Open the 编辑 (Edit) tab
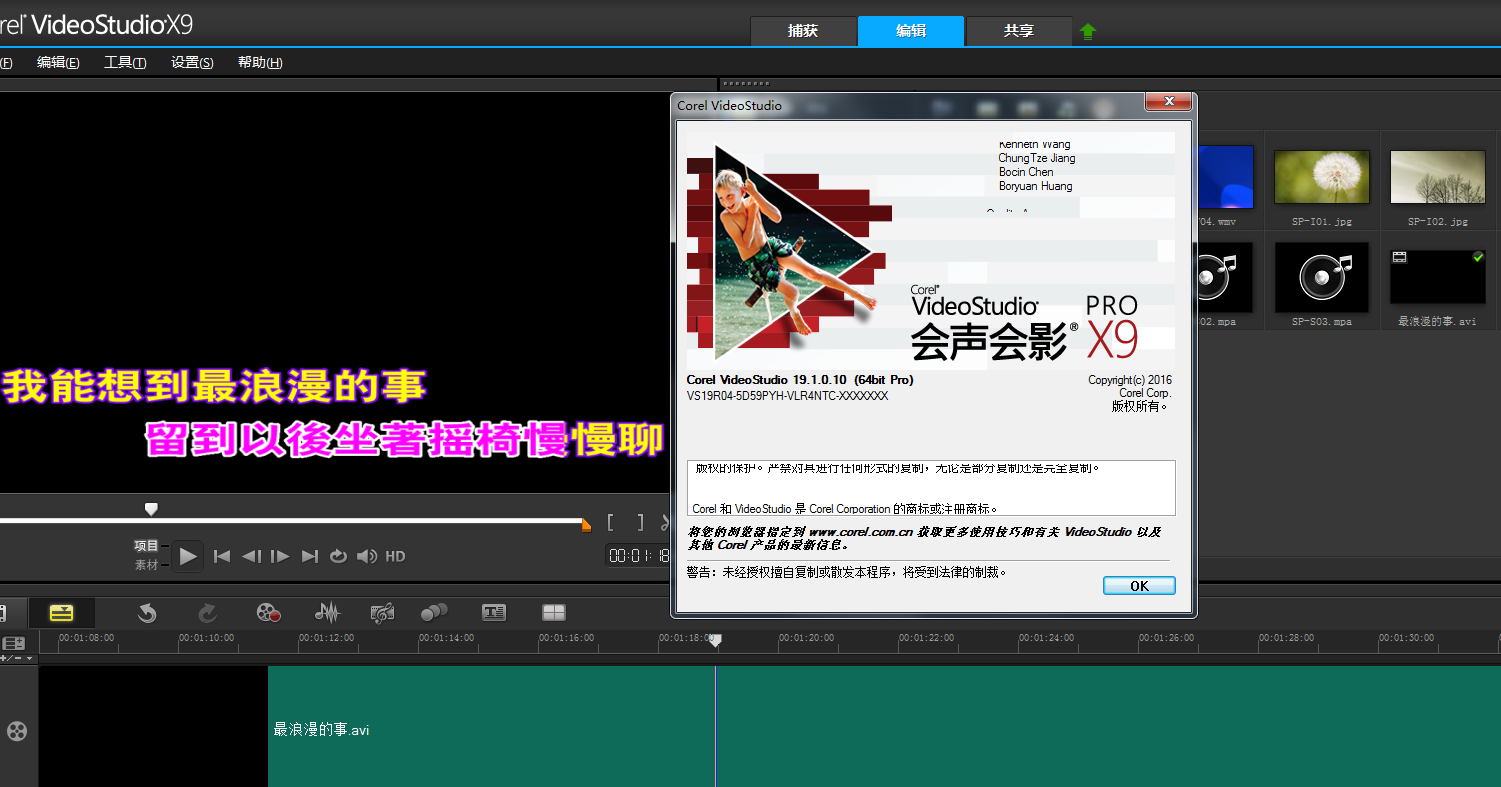 [911, 31]
